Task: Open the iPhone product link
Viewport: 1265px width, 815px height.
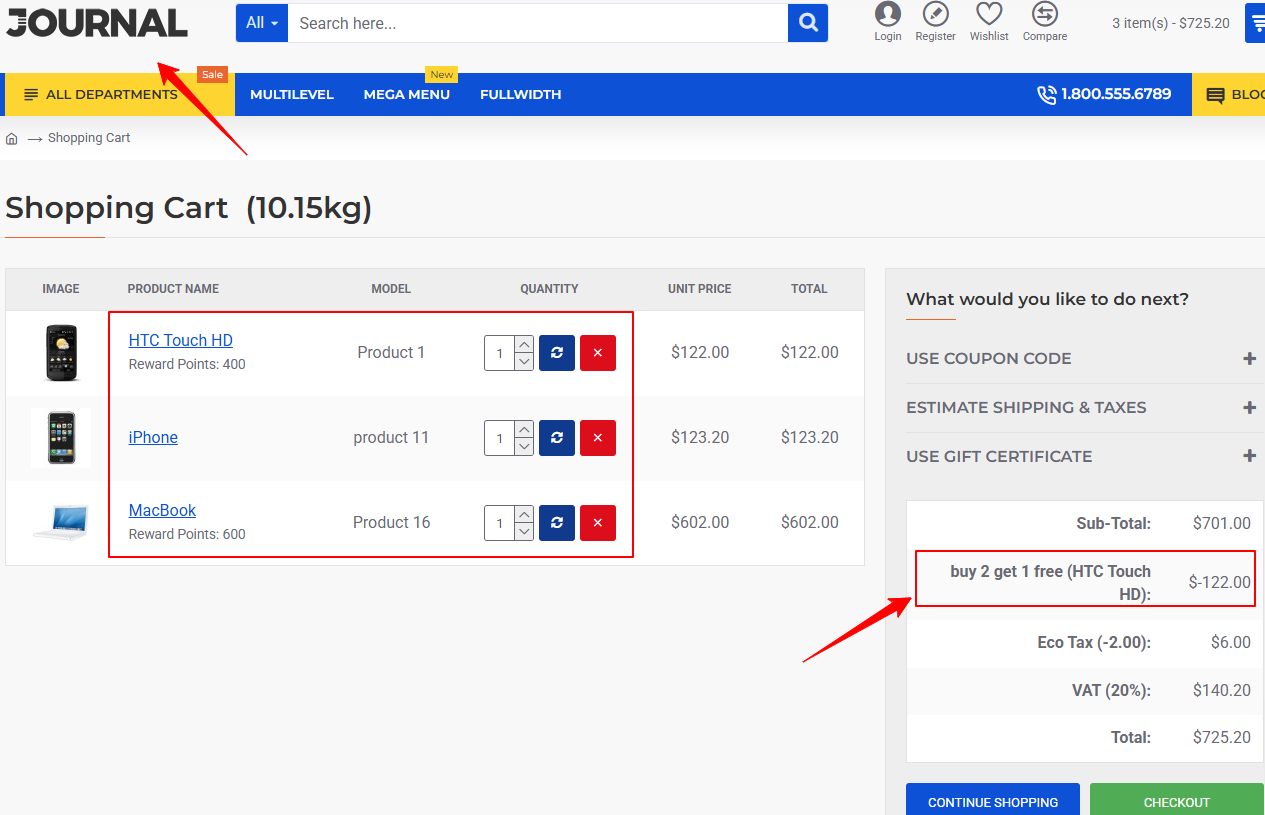Action: (153, 438)
